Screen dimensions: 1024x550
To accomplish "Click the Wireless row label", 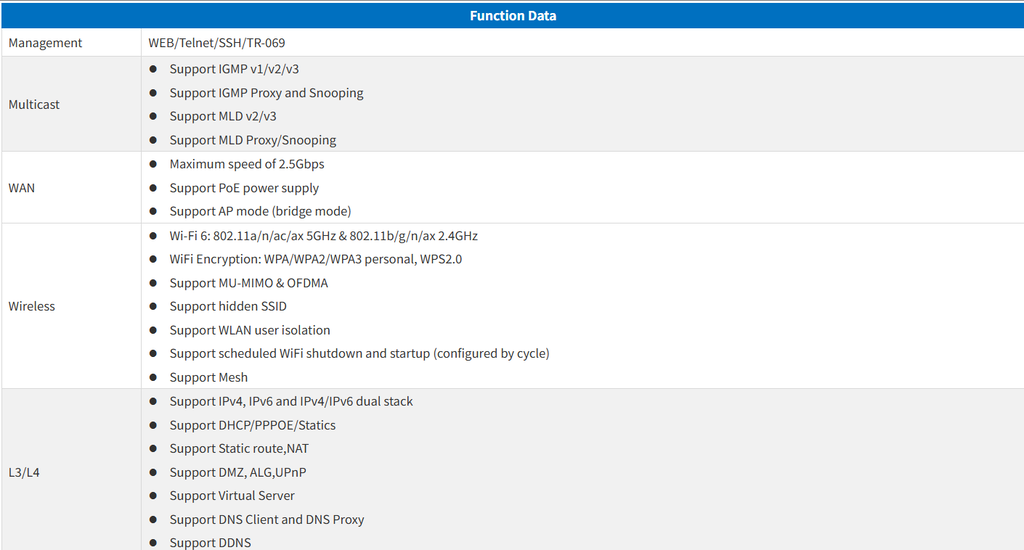I will (31, 306).
